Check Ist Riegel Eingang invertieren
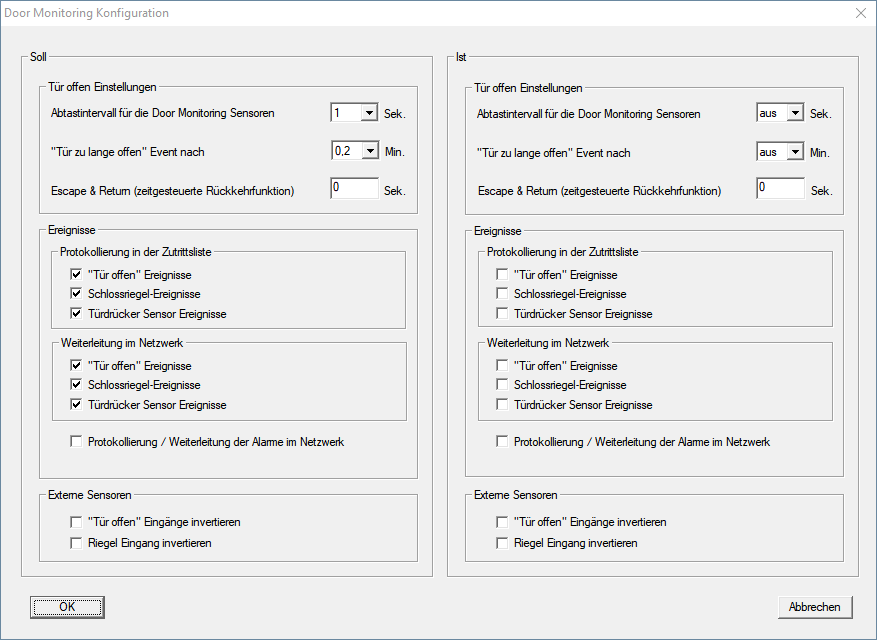 503,543
